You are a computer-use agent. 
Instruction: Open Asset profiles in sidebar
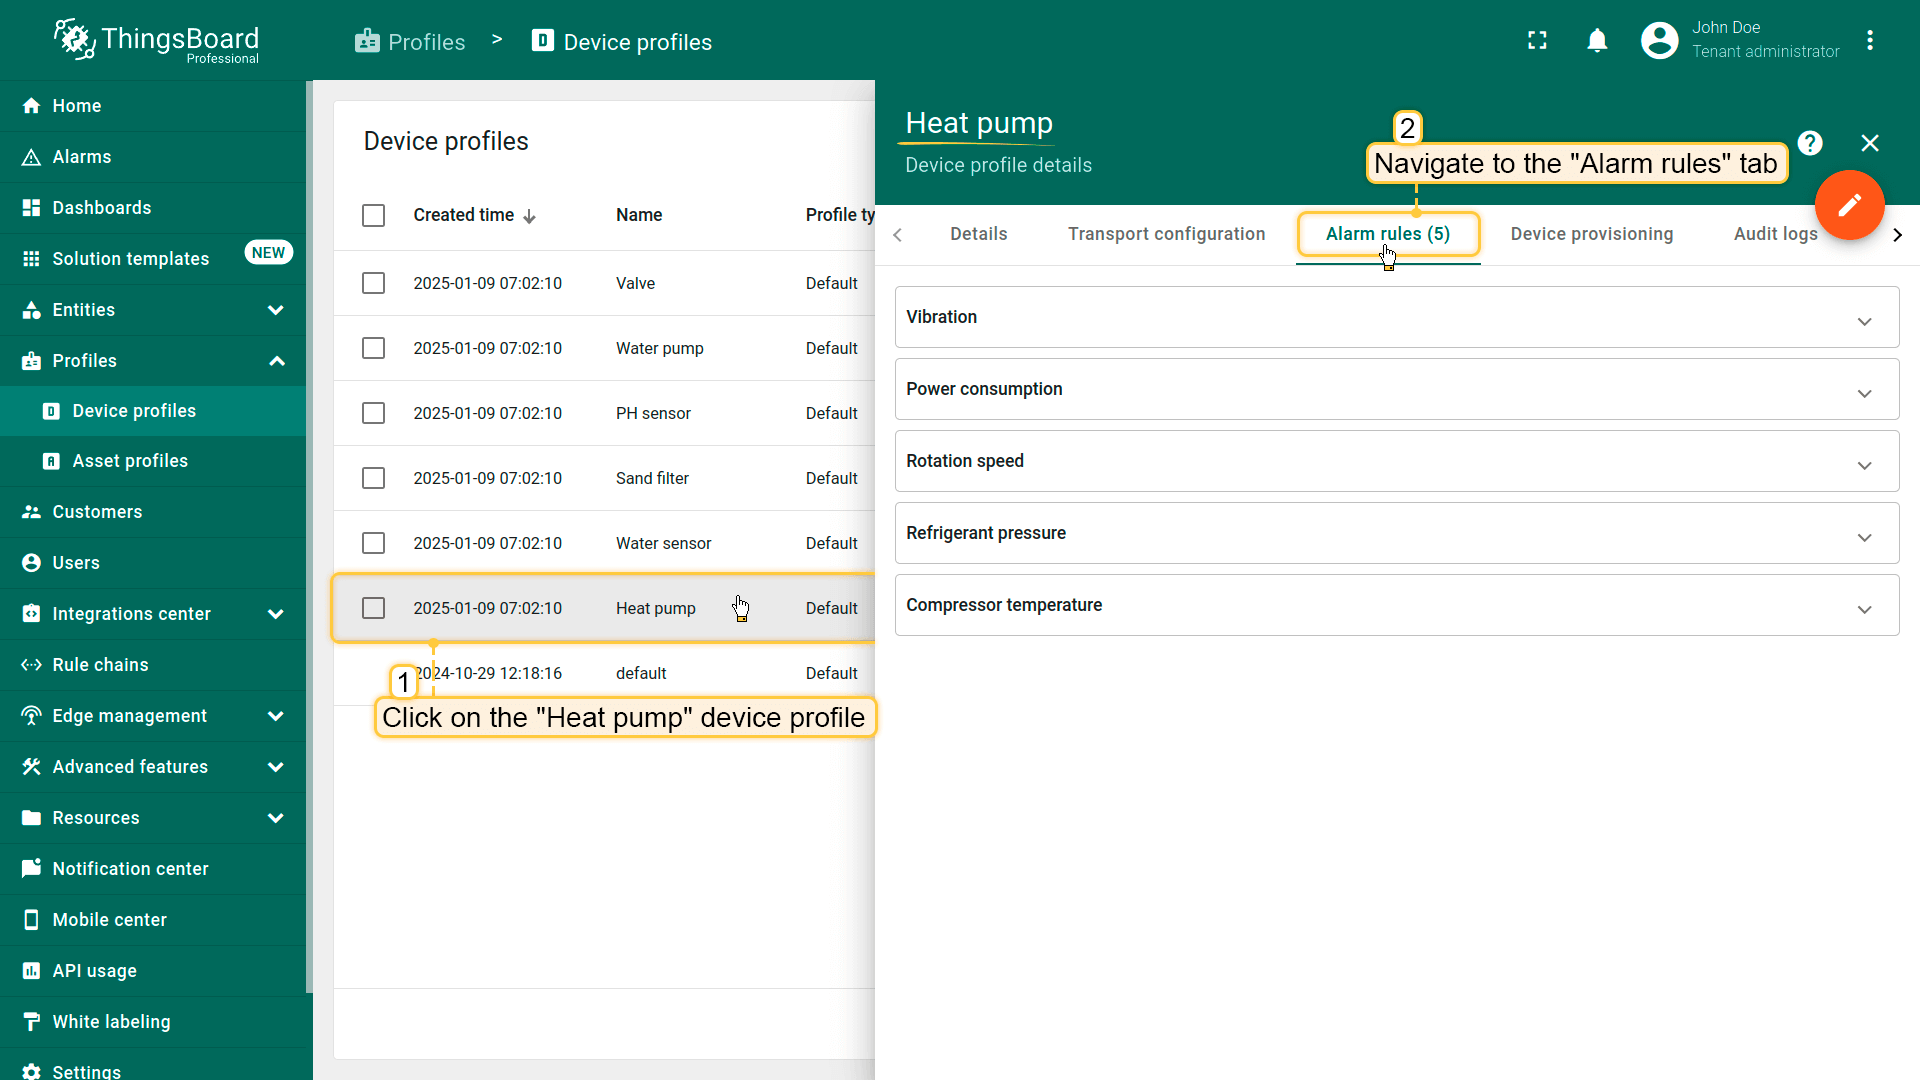click(130, 461)
